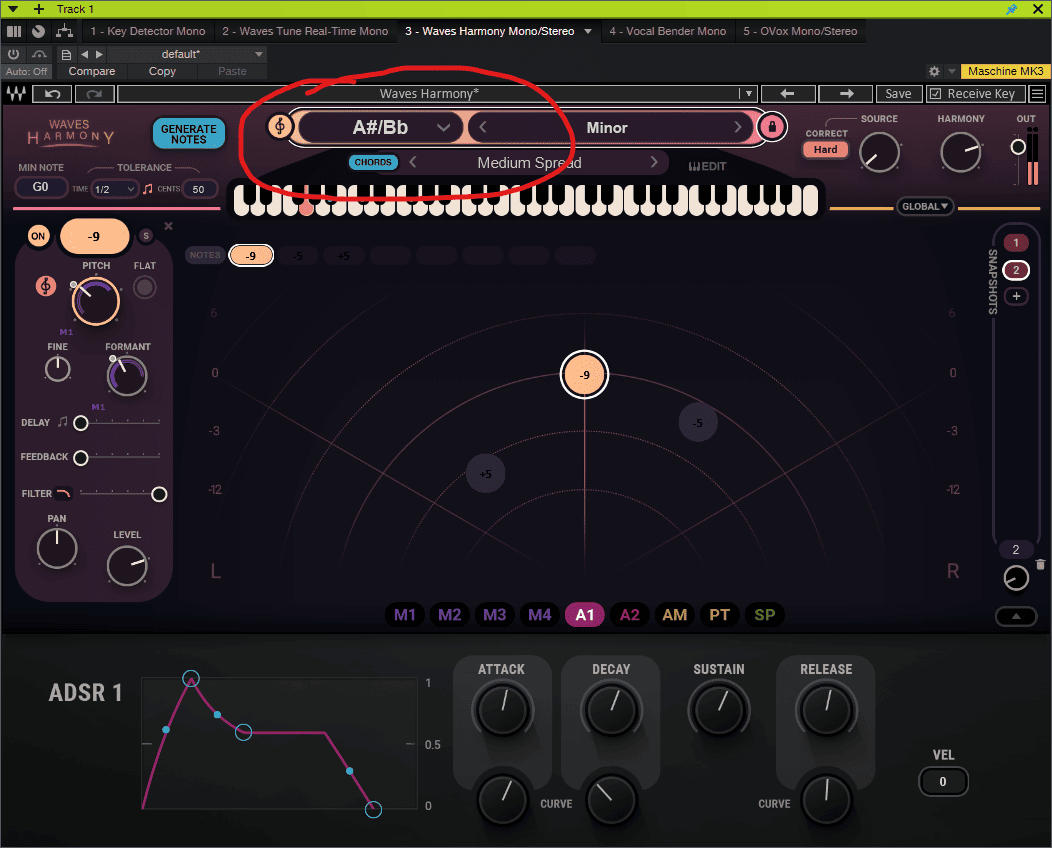
Task: Toggle the NOTES button
Action: 205,255
